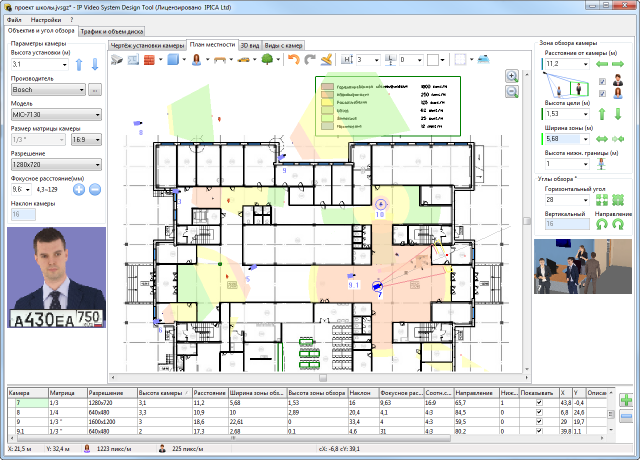Decrease focal length with blue minus
This screenshot has width=640, height=460.
(95, 189)
